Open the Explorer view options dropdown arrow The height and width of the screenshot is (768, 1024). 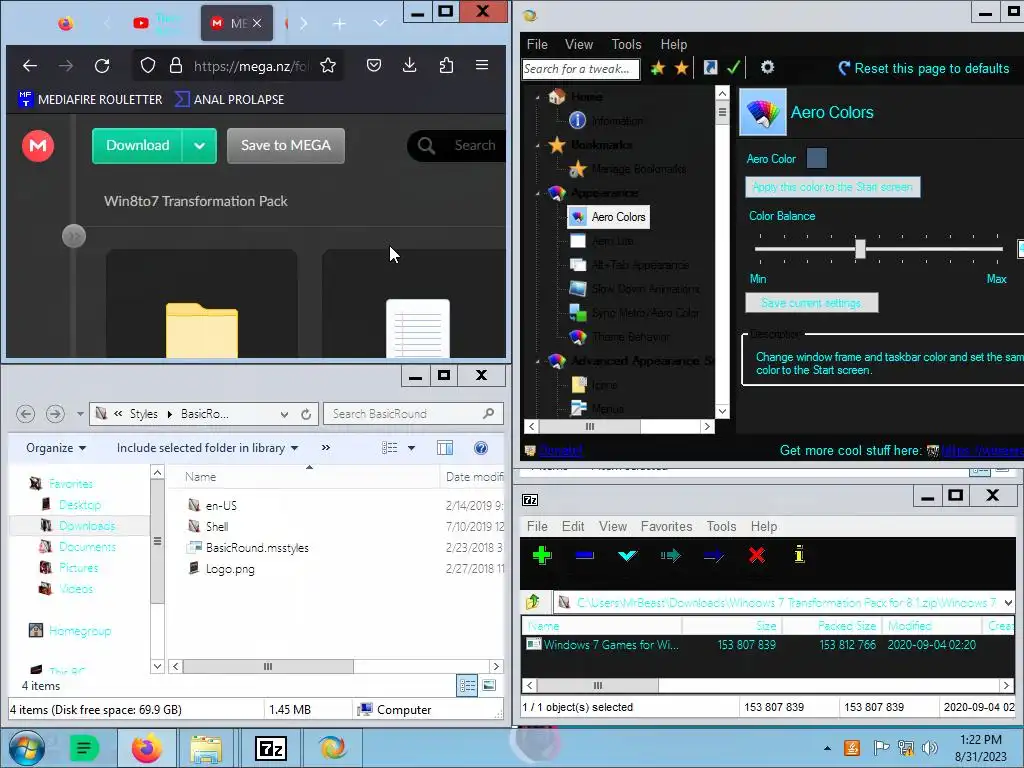click(x=411, y=448)
